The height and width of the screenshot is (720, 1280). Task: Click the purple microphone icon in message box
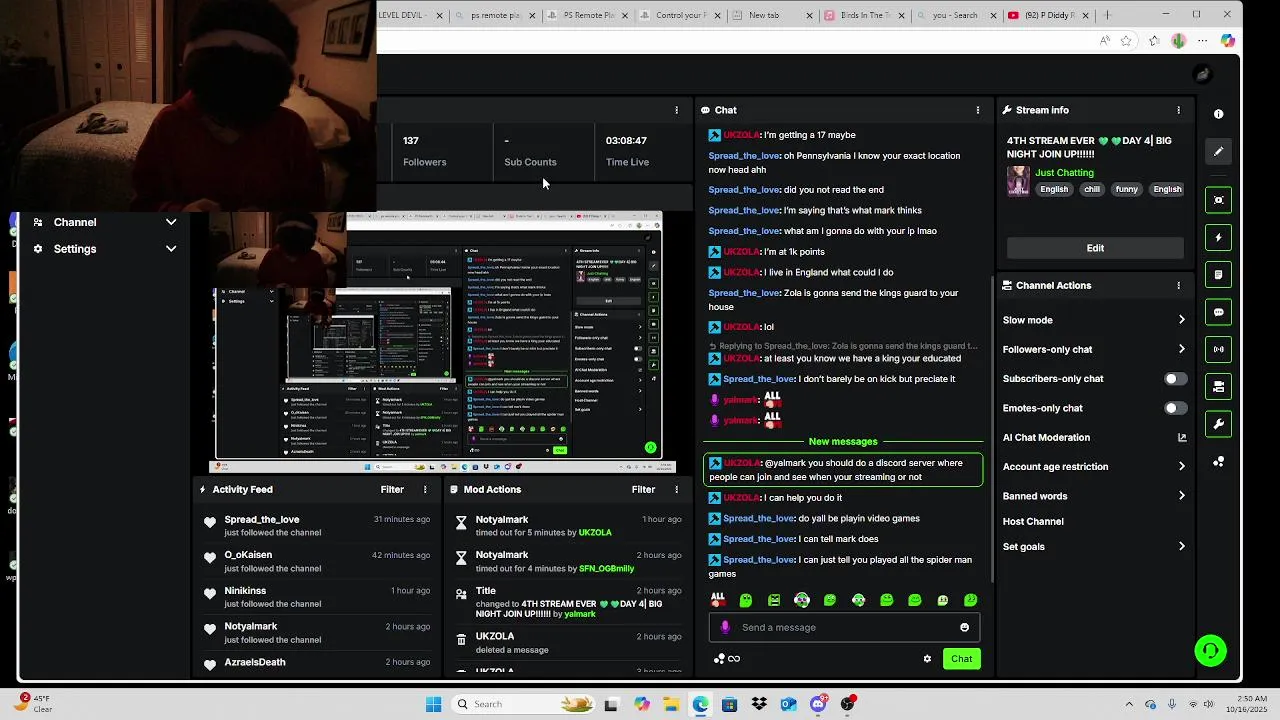coord(726,627)
